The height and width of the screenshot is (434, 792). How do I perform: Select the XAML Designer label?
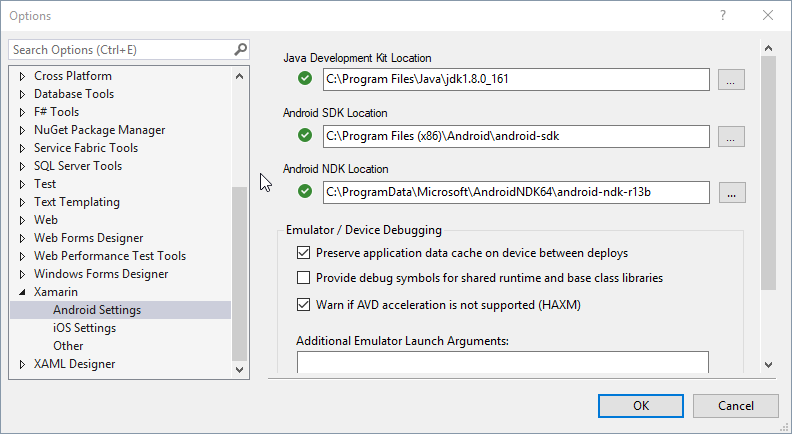pyautogui.click(x=74, y=364)
